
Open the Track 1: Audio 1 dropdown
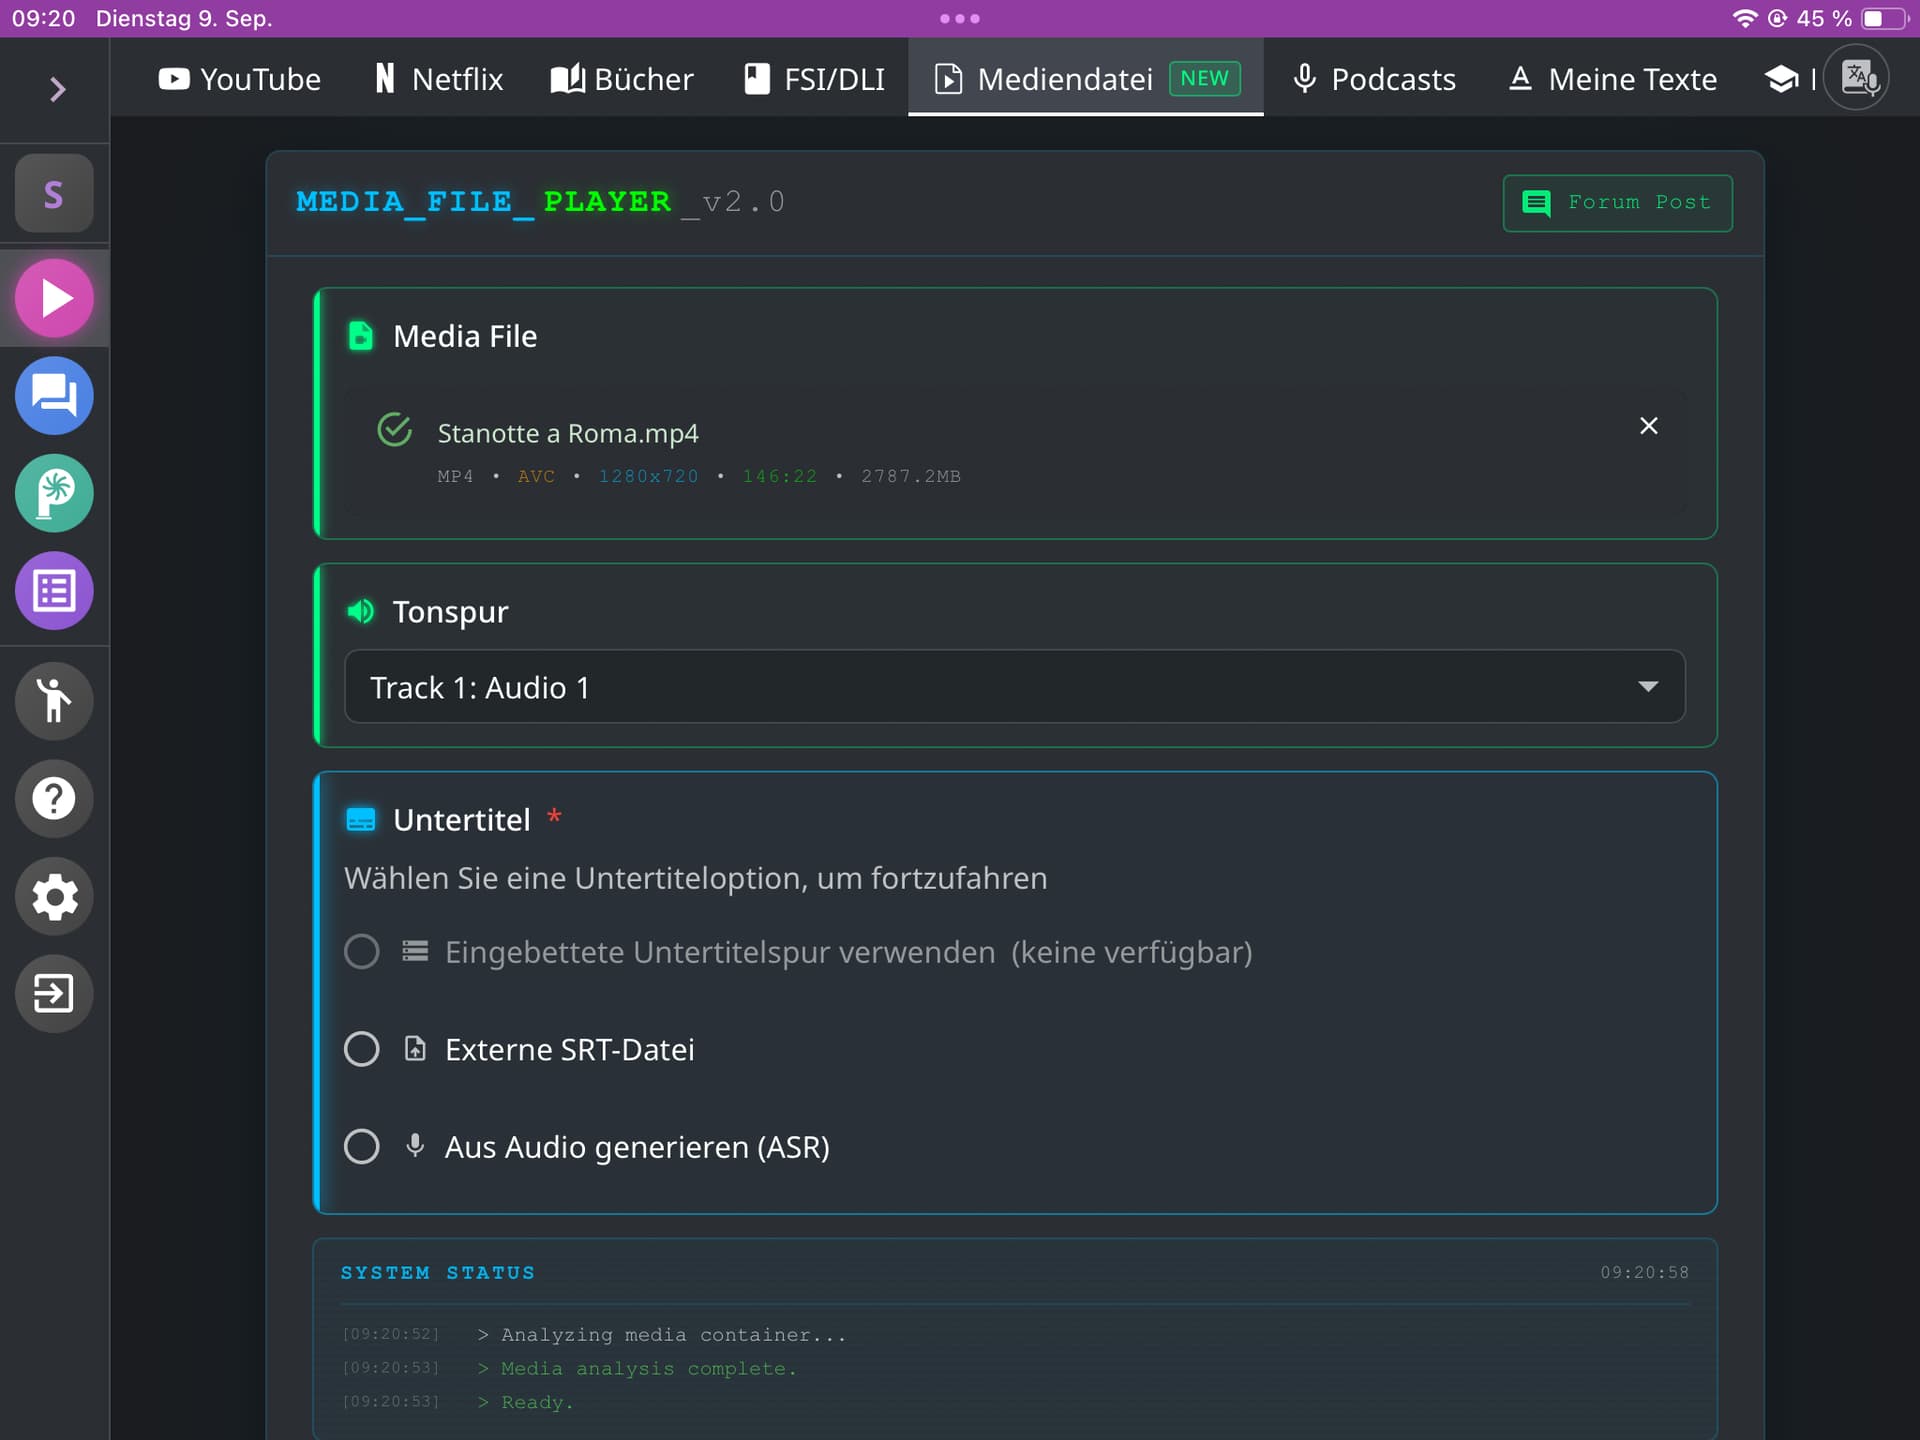[x=1014, y=687]
